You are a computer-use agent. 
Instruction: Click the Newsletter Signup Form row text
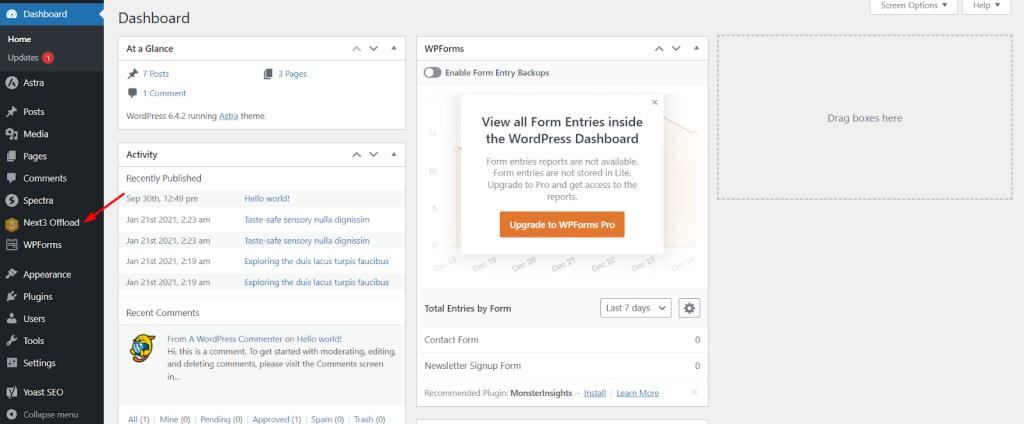tap(473, 366)
